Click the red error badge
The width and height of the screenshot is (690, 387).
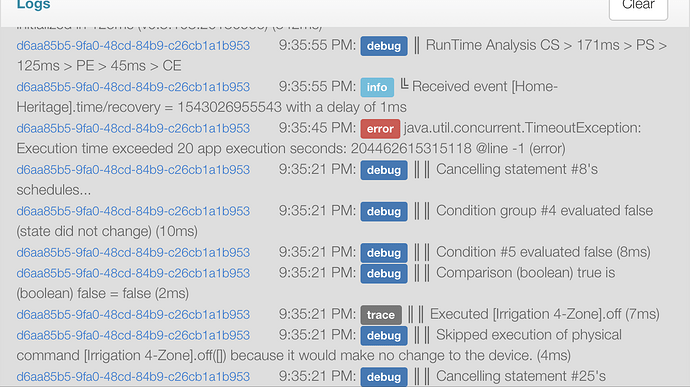[380, 129]
